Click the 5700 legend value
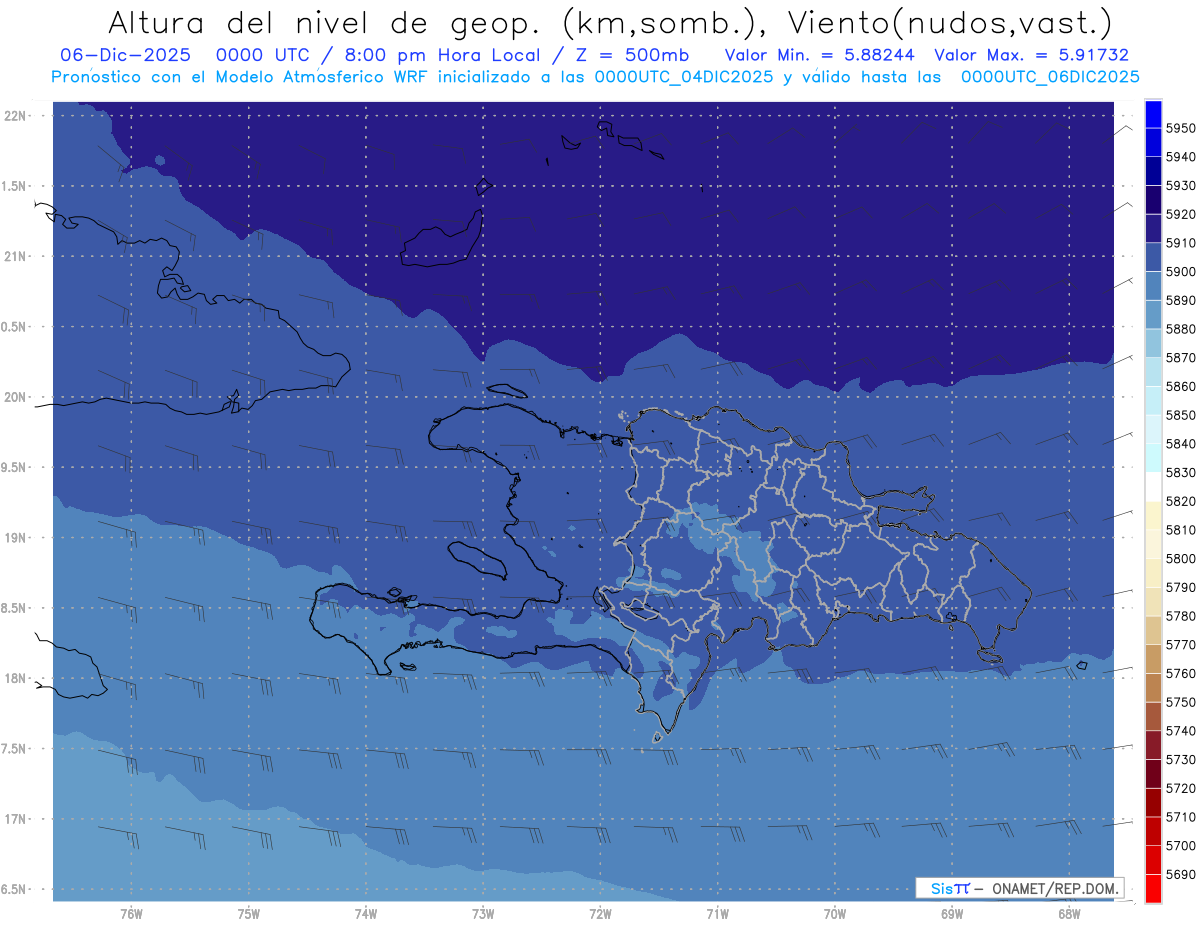Screen dimensions: 1200x927 [1180, 845]
